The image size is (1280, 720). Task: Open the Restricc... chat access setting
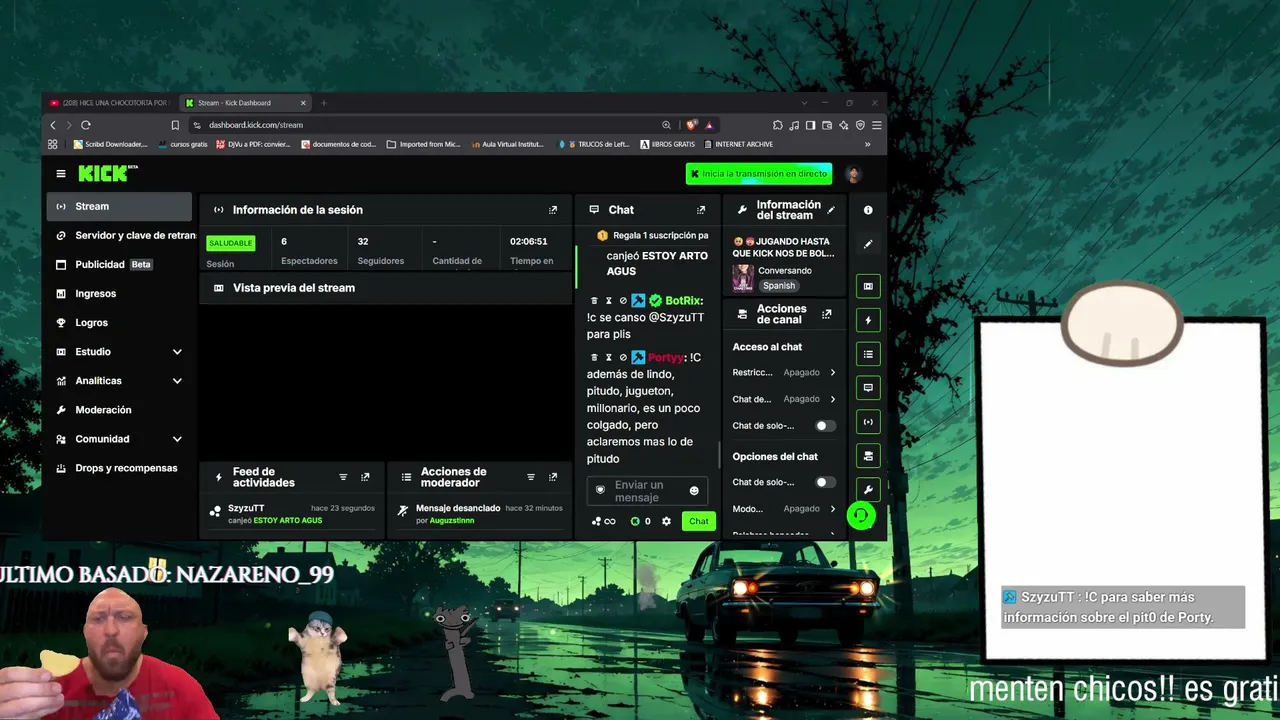tap(784, 372)
